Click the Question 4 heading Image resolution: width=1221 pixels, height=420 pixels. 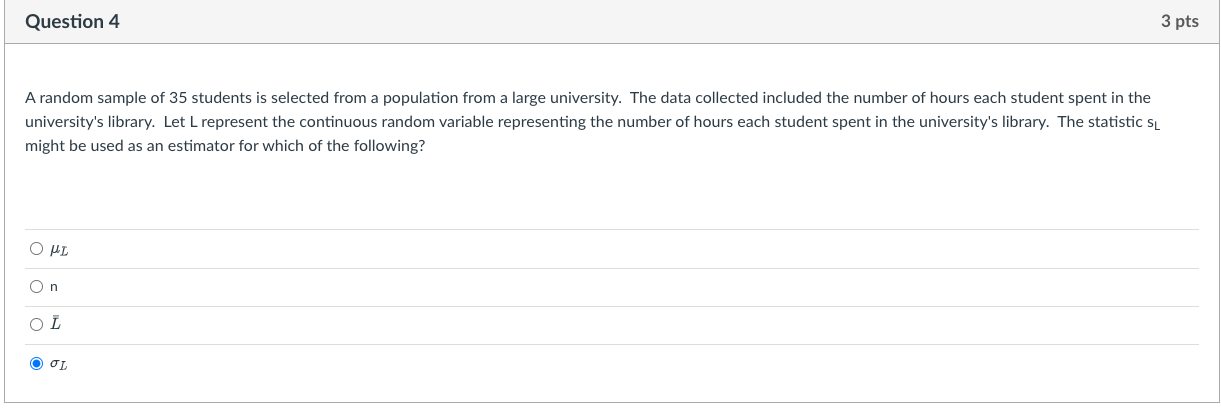pos(72,22)
